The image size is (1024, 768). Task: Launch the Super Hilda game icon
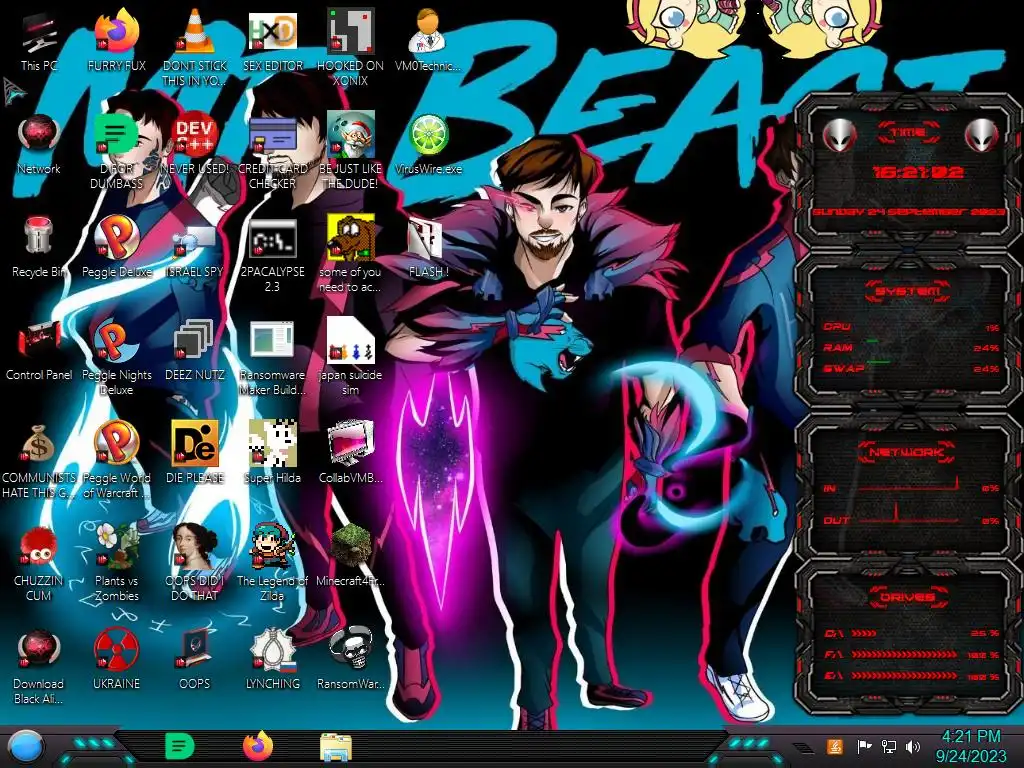(272, 454)
